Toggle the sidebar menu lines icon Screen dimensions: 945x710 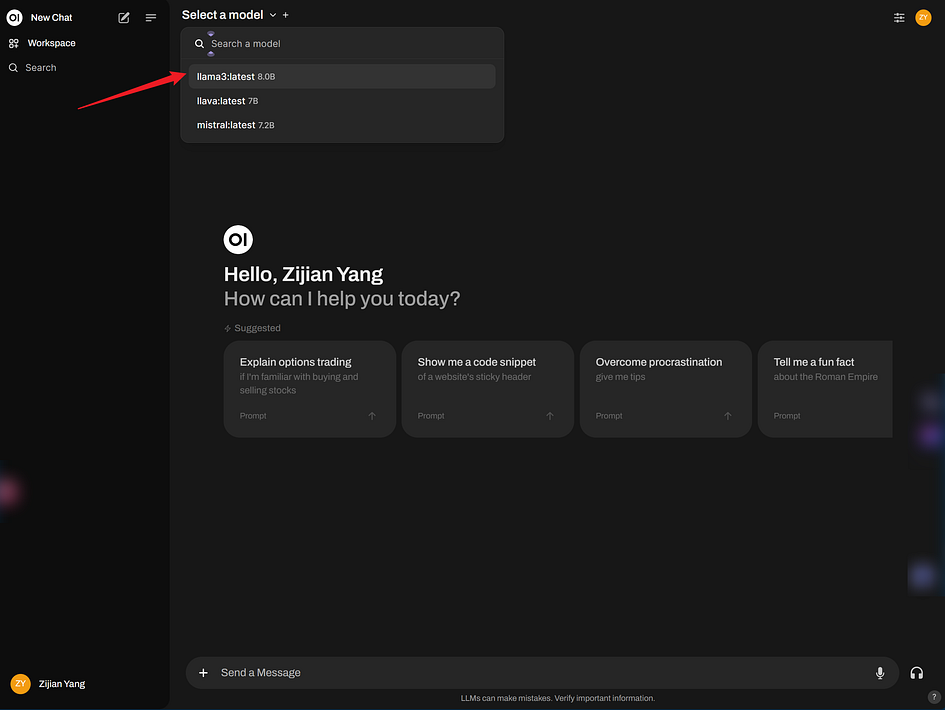click(x=151, y=17)
